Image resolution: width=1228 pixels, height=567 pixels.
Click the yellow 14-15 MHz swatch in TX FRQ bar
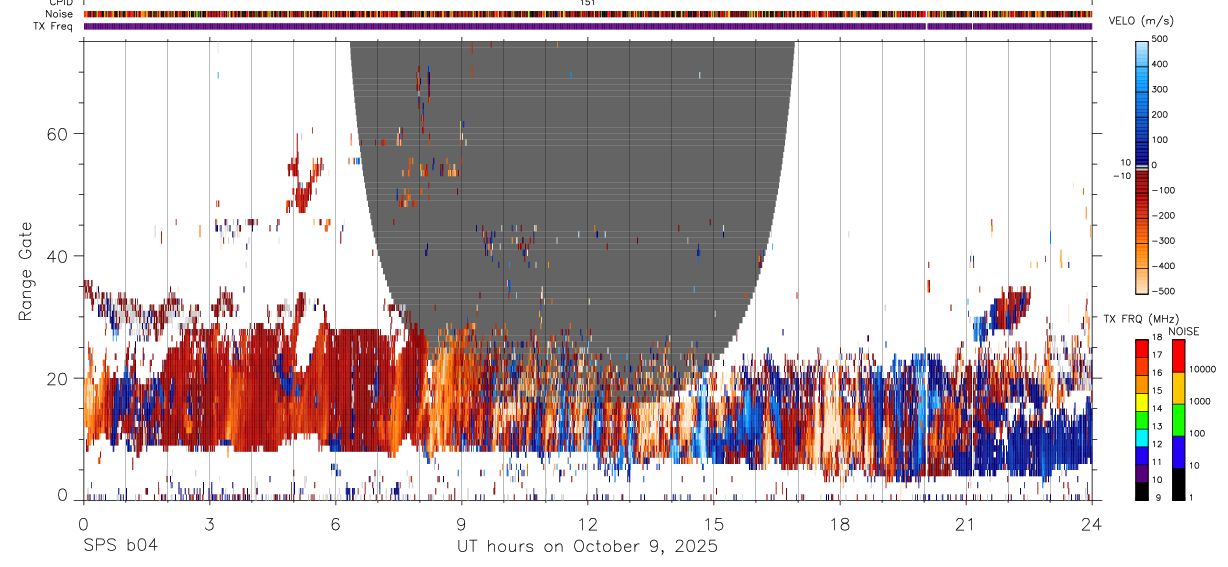pos(1142,402)
